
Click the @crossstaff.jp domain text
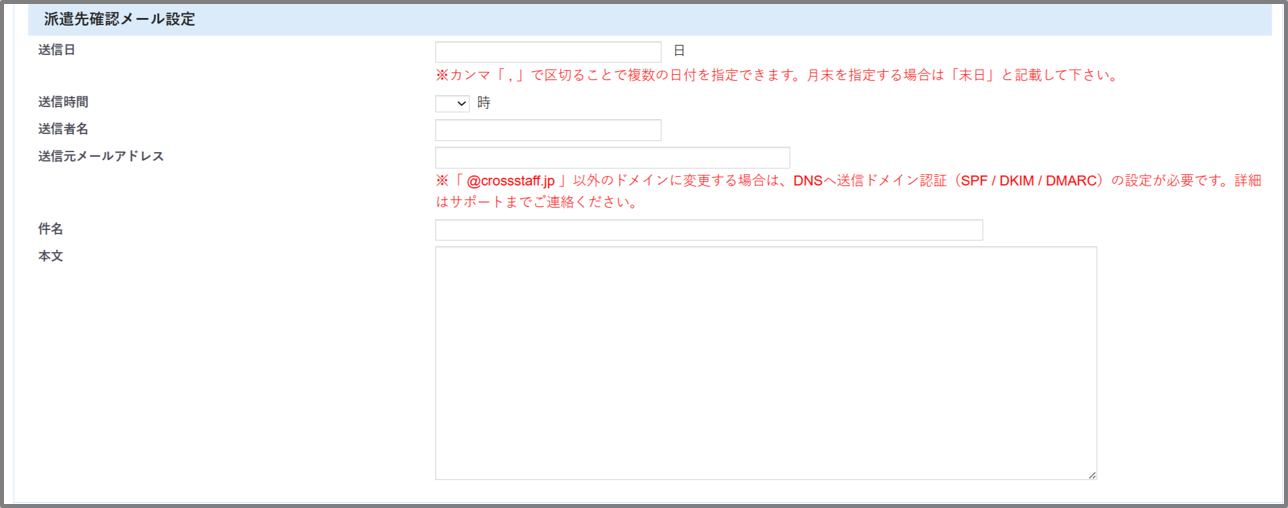[511, 181]
